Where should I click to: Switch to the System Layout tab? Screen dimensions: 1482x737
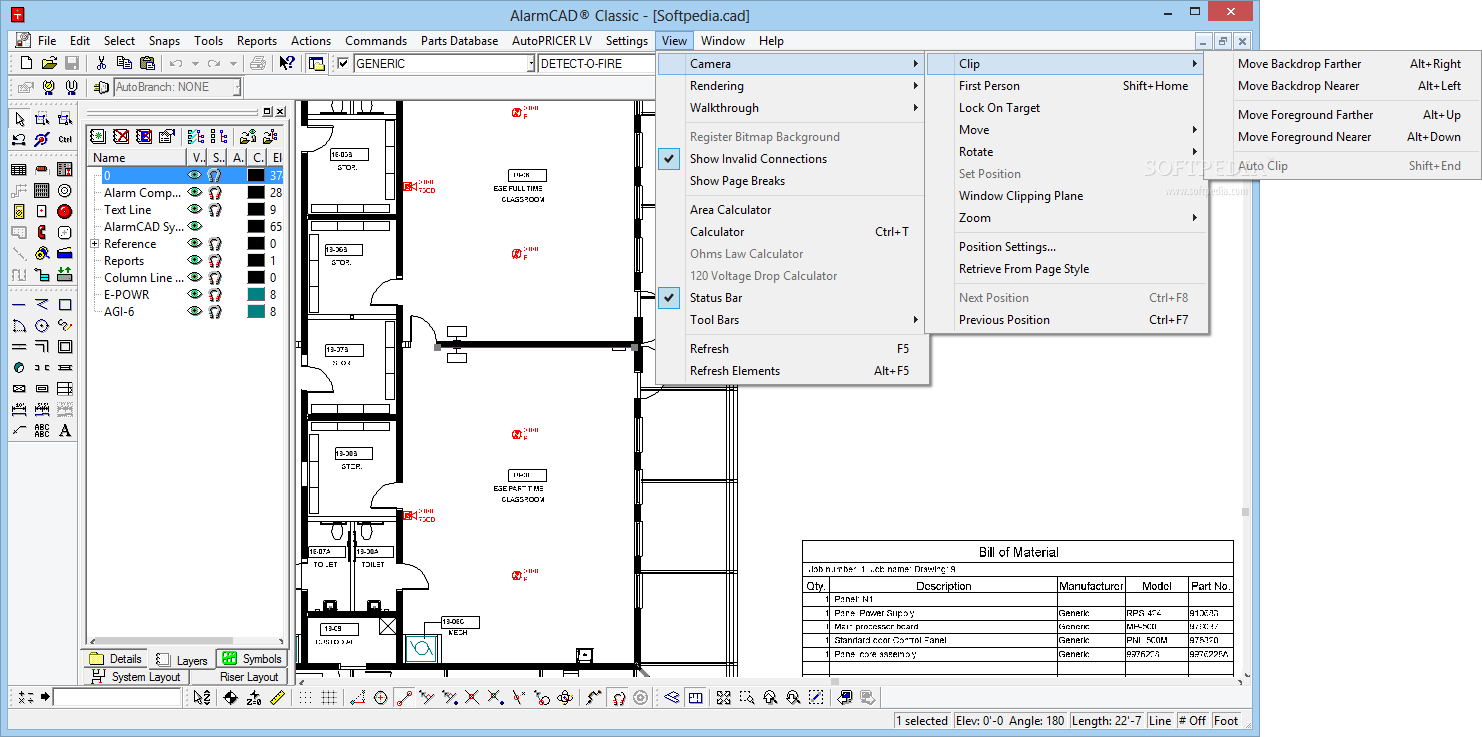click(x=137, y=677)
